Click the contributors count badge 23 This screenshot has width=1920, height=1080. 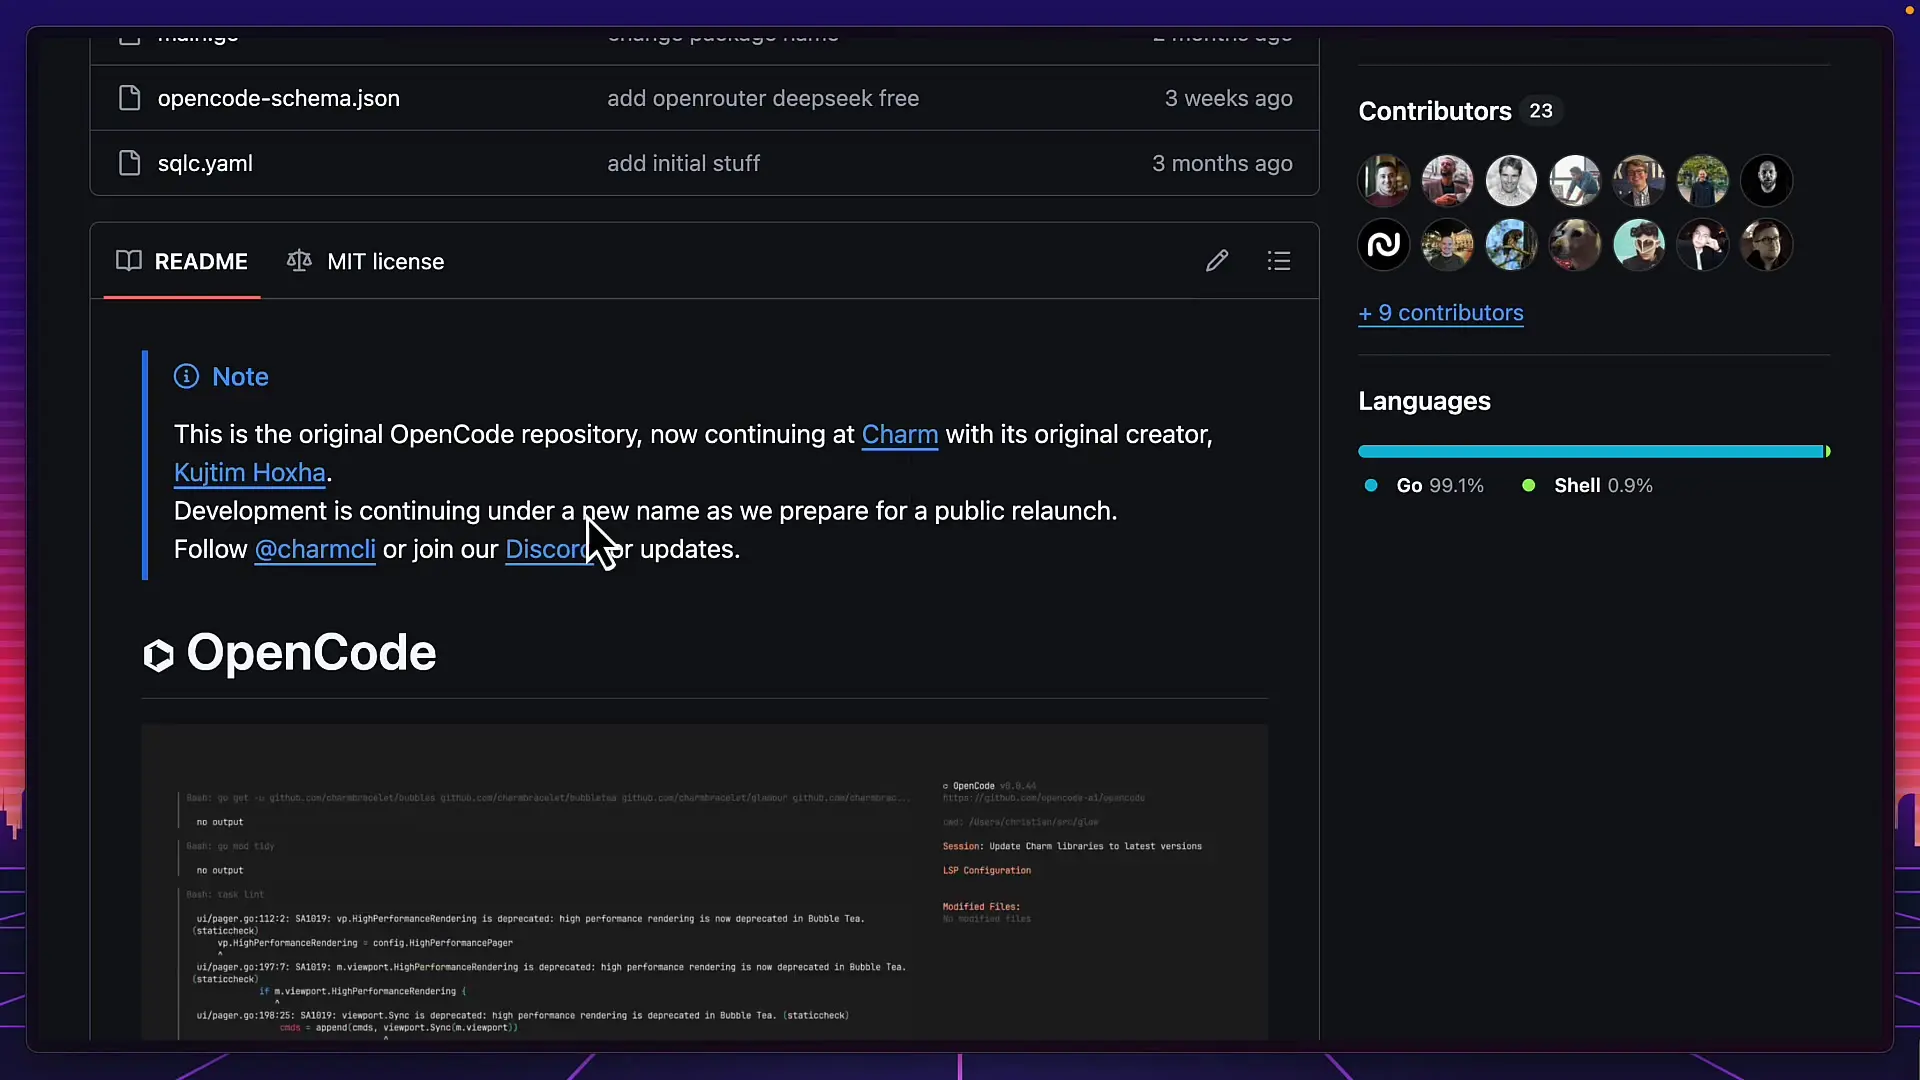[1541, 111]
